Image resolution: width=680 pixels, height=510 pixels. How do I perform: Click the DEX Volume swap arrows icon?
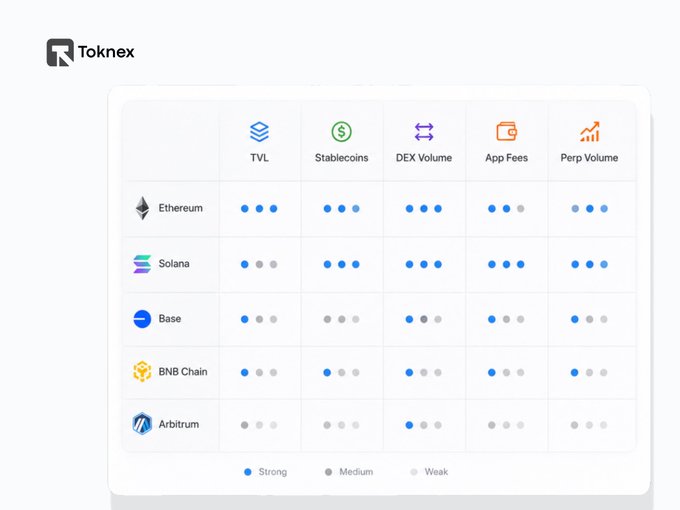click(x=424, y=132)
